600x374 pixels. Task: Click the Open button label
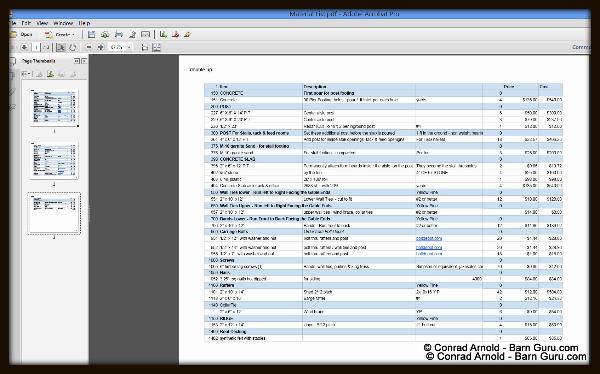point(26,34)
